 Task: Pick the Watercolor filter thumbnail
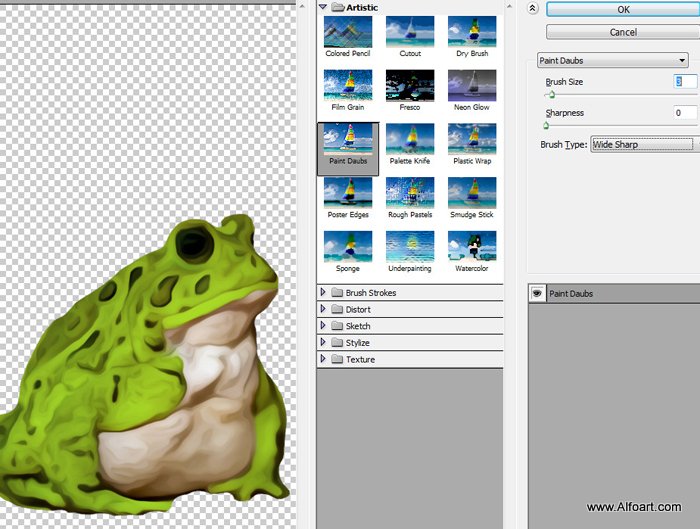pyautogui.click(x=472, y=246)
